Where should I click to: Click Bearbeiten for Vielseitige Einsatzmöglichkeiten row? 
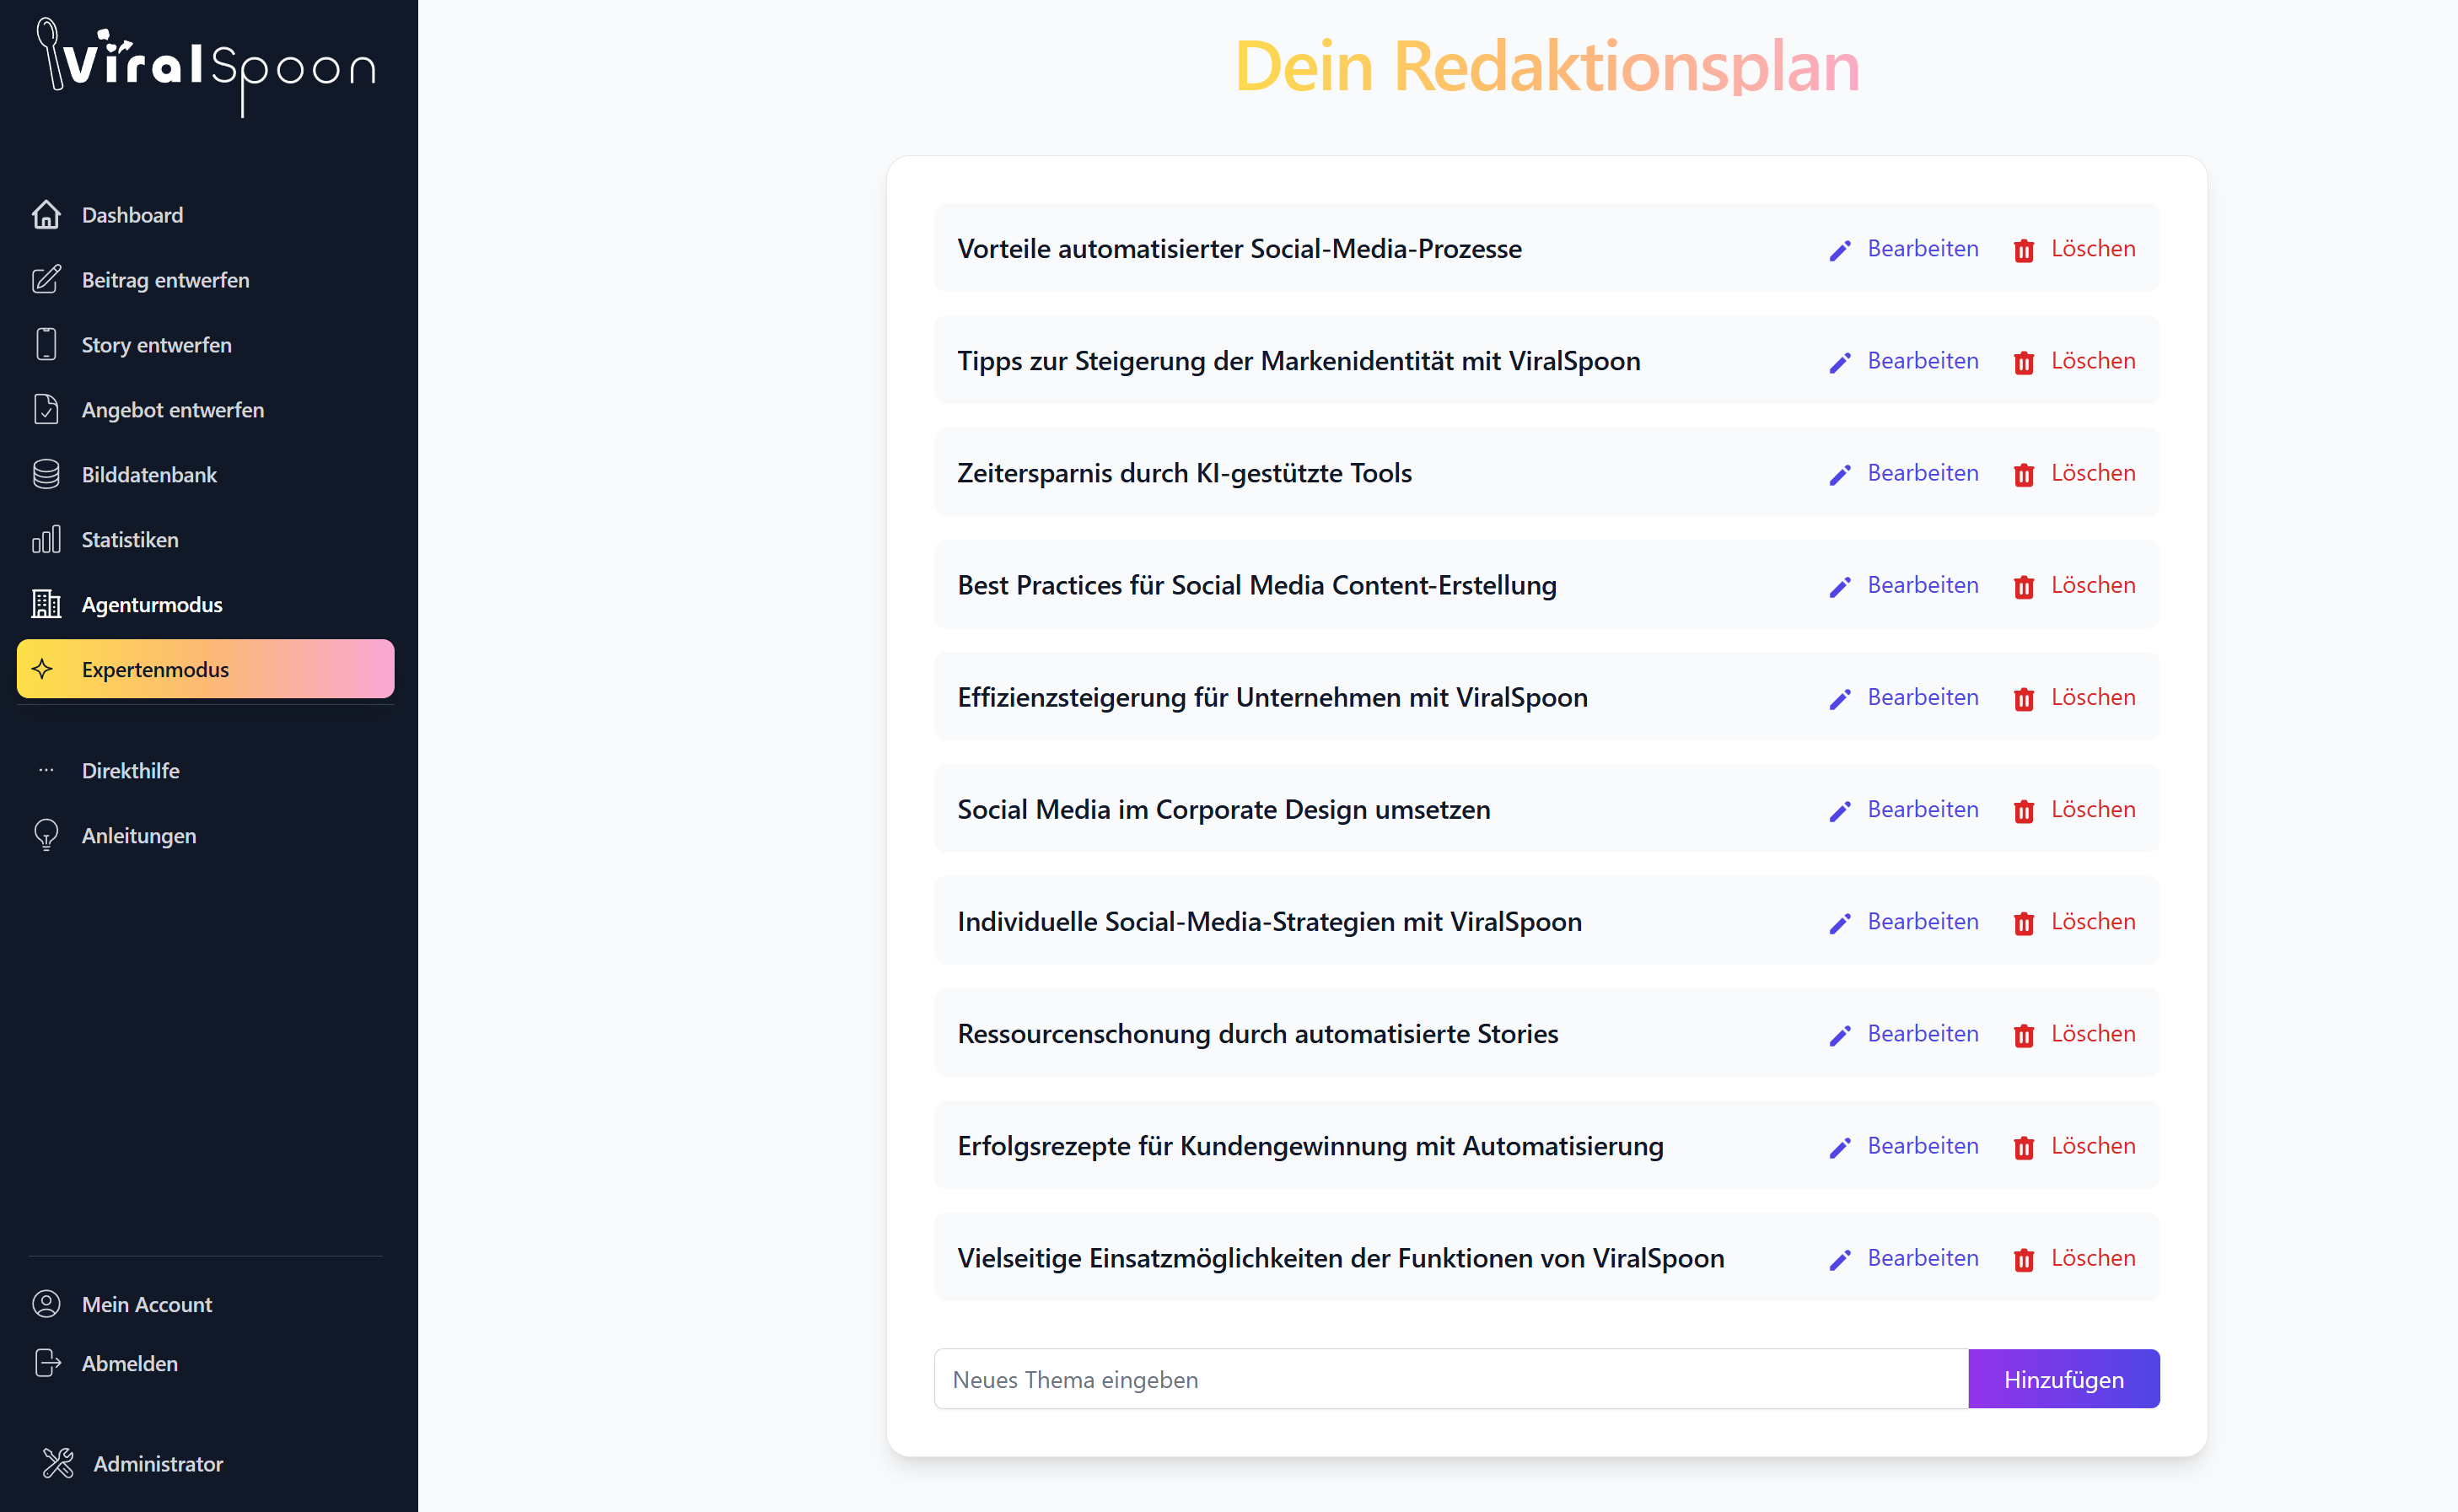[x=1904, y=1258]
